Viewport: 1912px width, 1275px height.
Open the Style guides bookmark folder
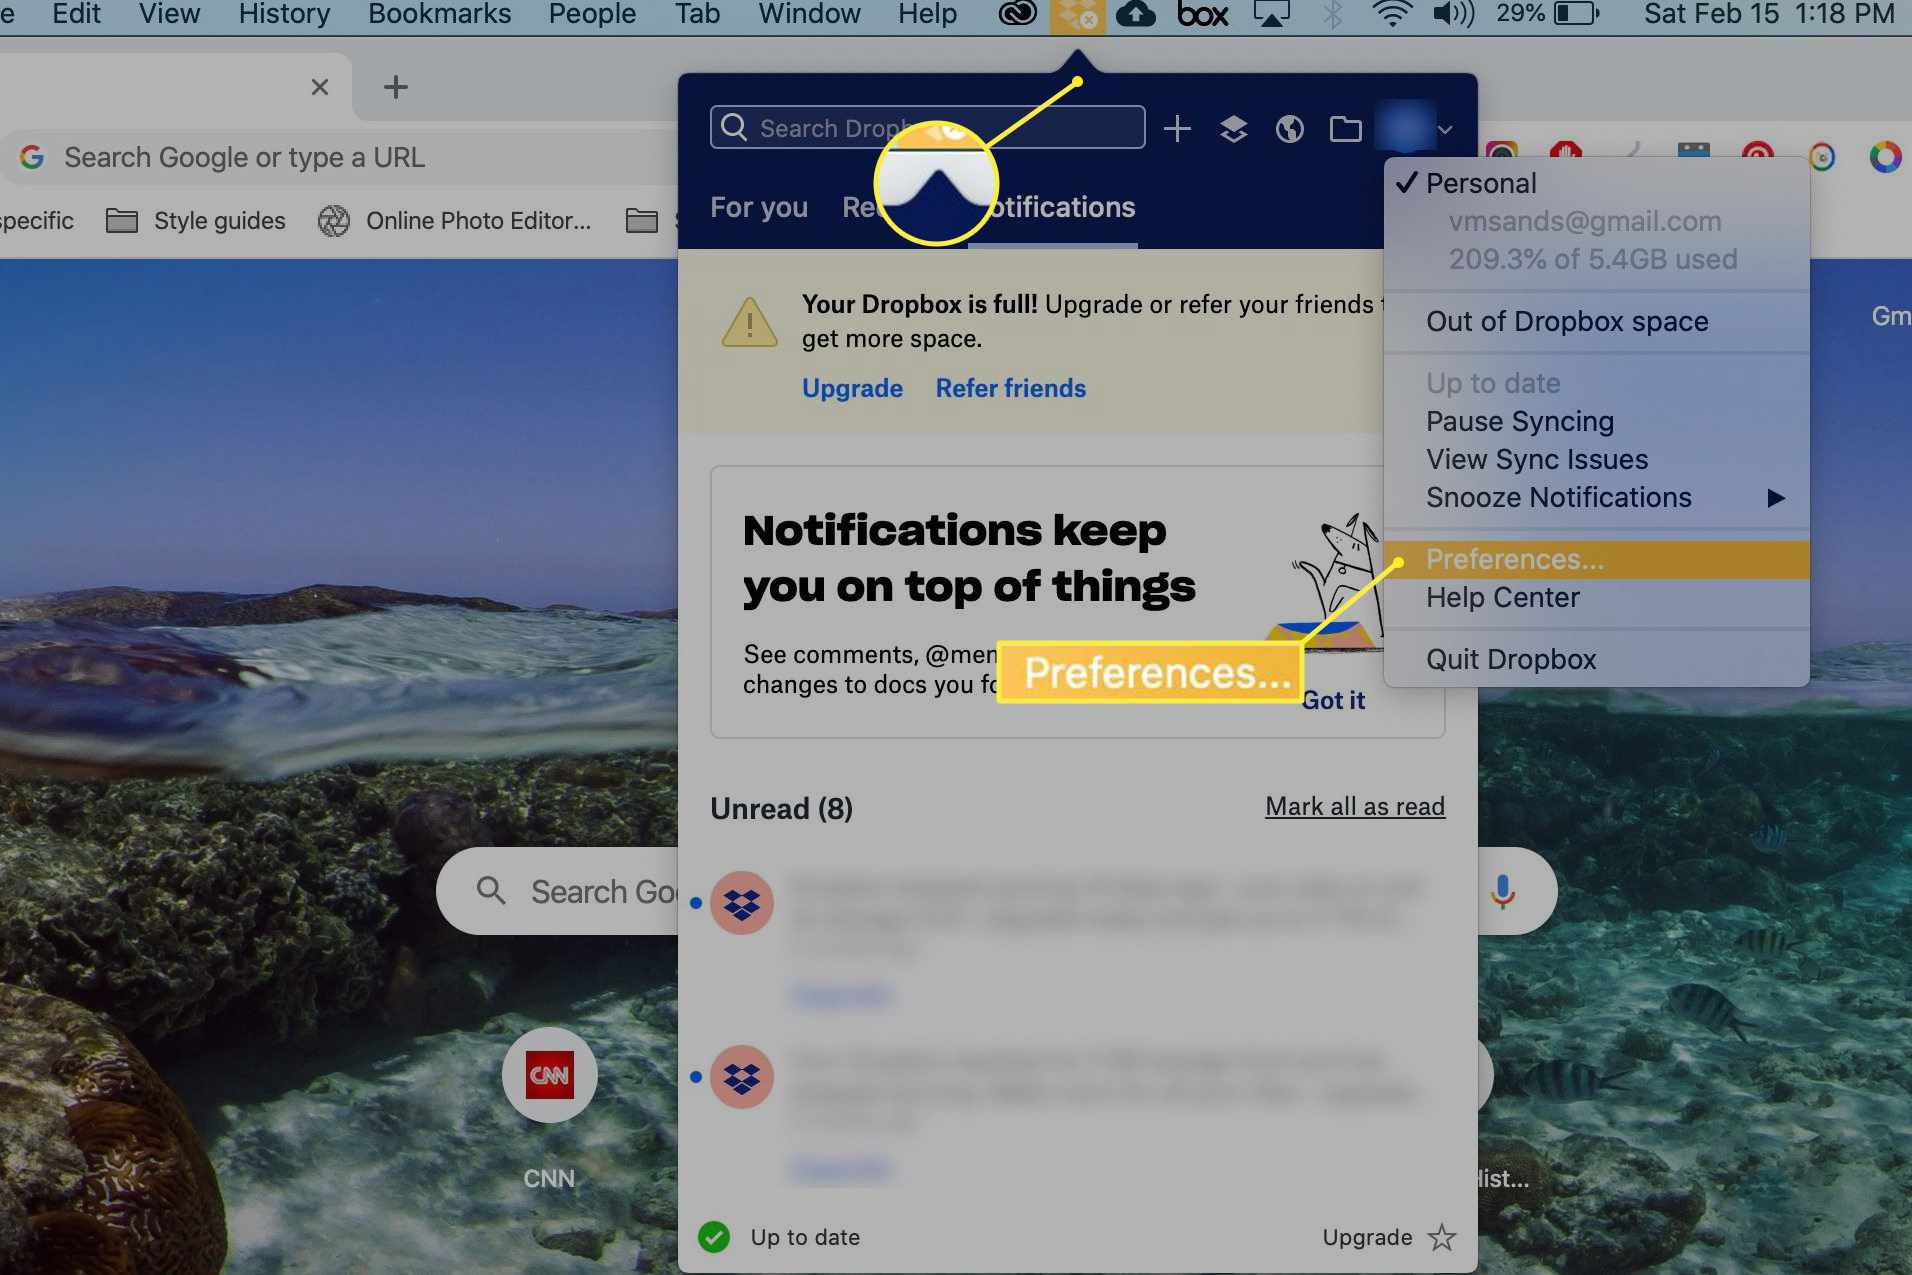[x=195, y=220]
